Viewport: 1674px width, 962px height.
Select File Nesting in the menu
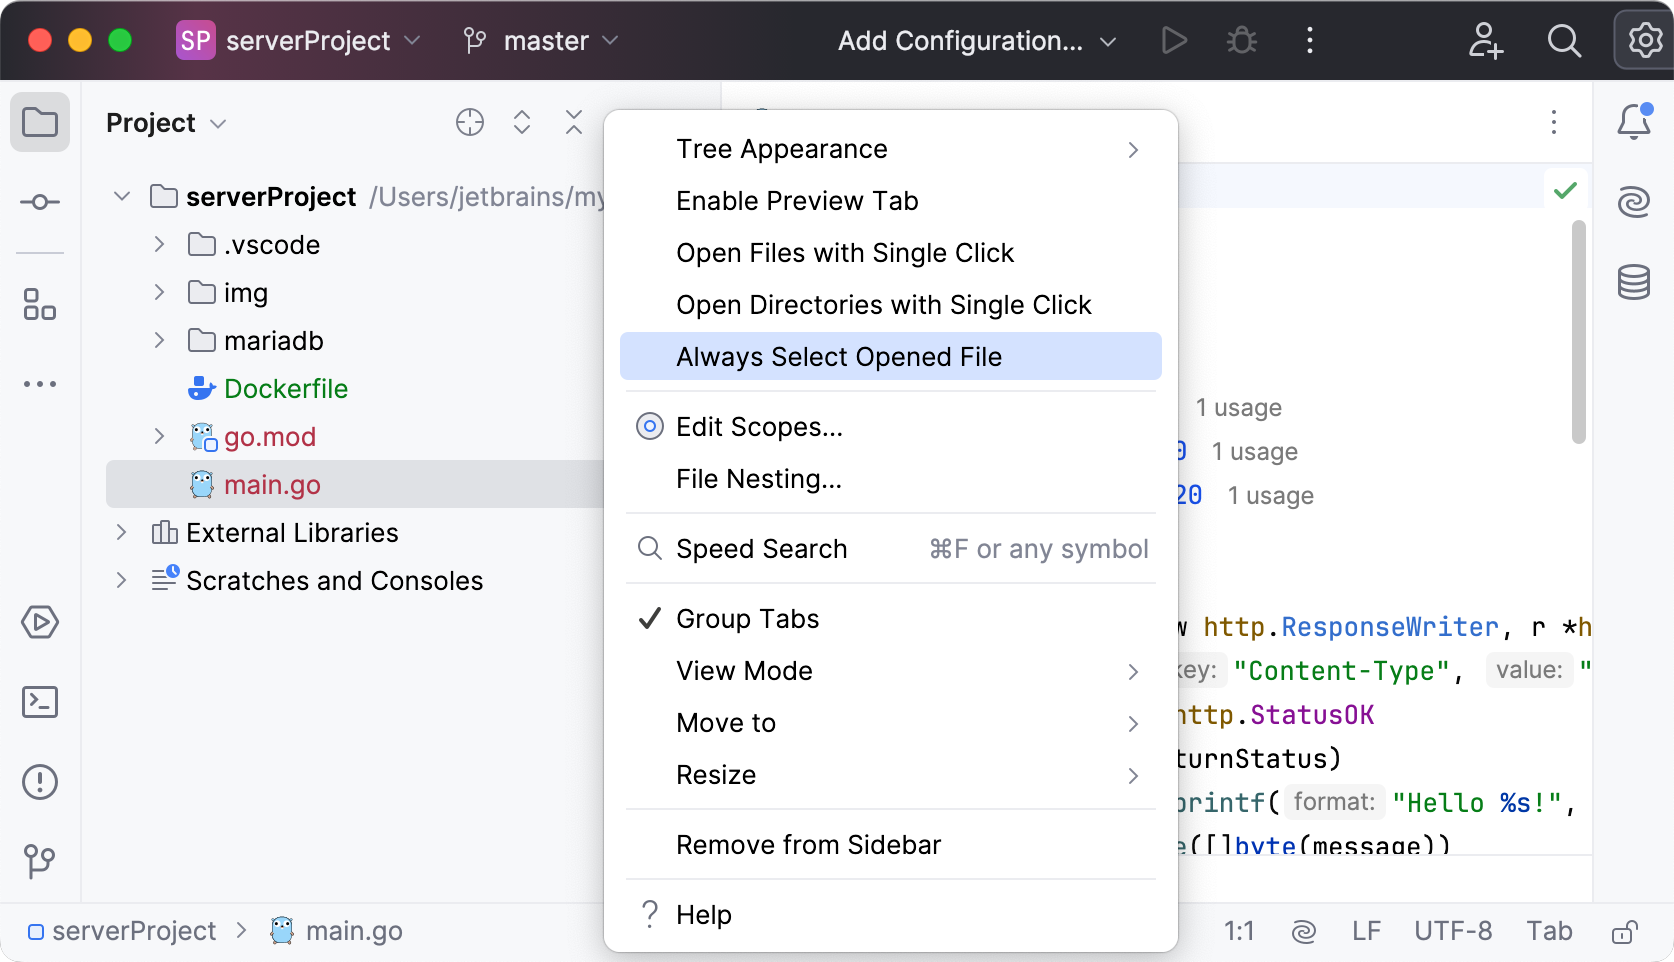pyautogui.click(x=758, y=479)
